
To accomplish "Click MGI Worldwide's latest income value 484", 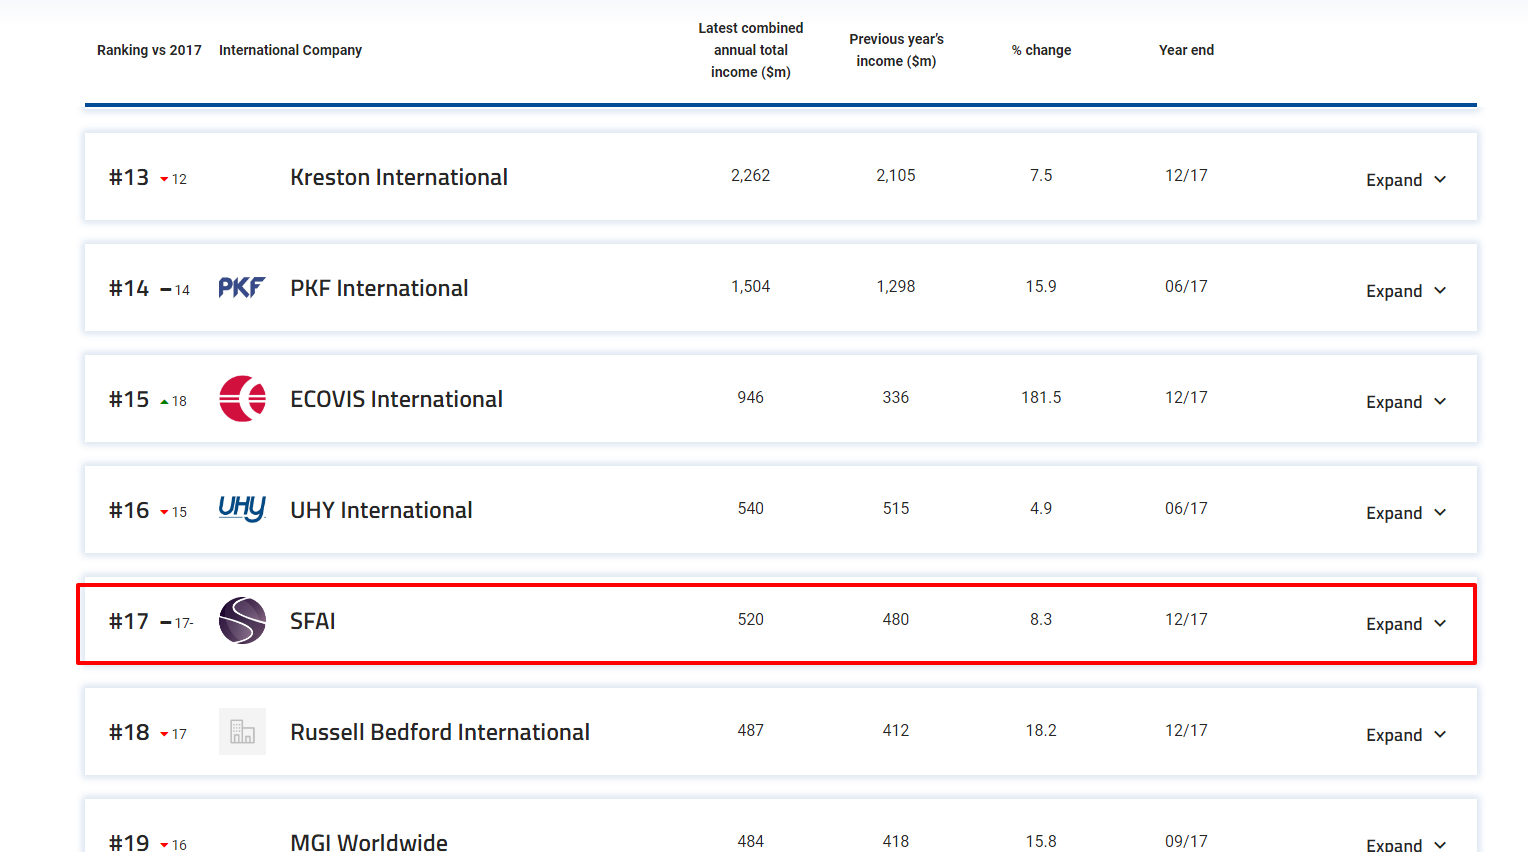I will [x=751, y=842].
